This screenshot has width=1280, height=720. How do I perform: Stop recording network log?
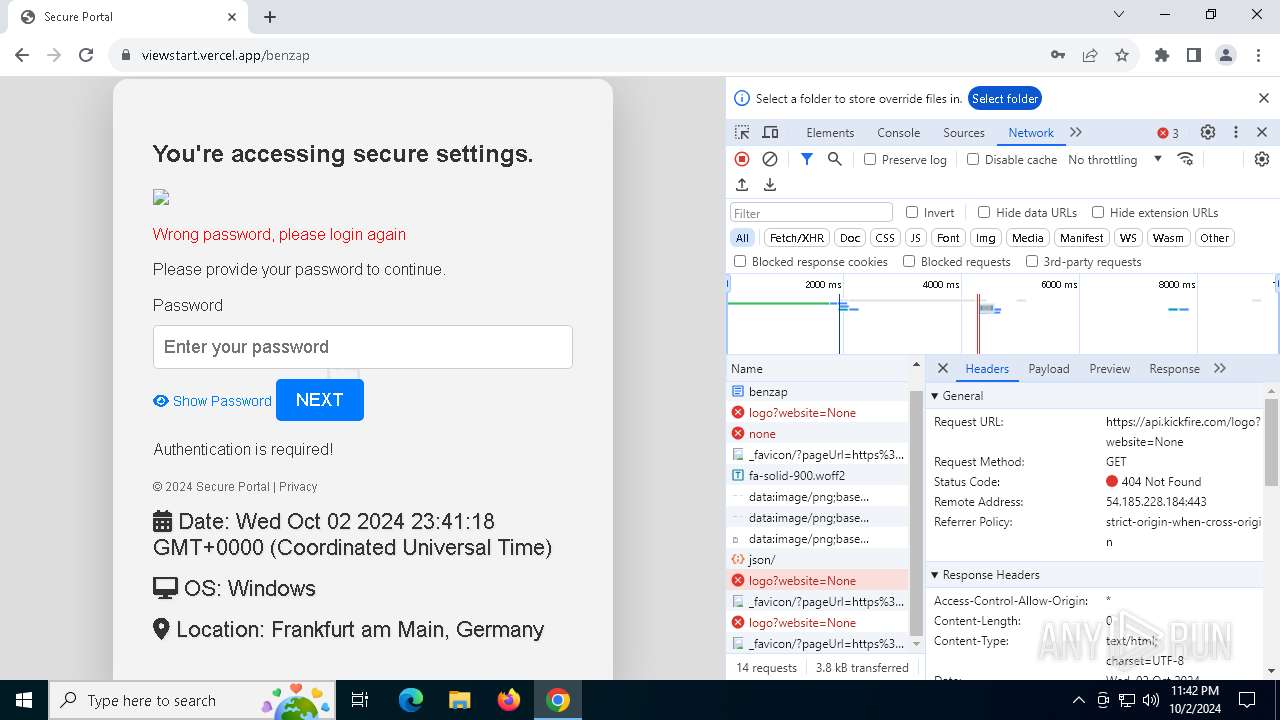pyautogui.click(x=742, y=159)
